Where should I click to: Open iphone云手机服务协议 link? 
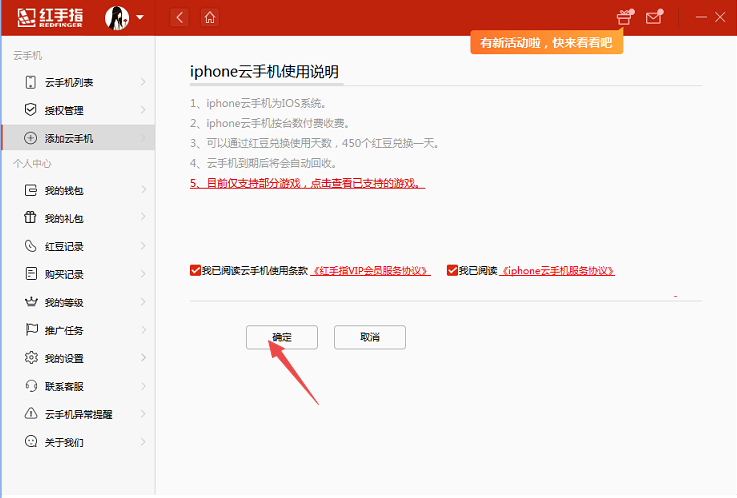tap(557, 271)
